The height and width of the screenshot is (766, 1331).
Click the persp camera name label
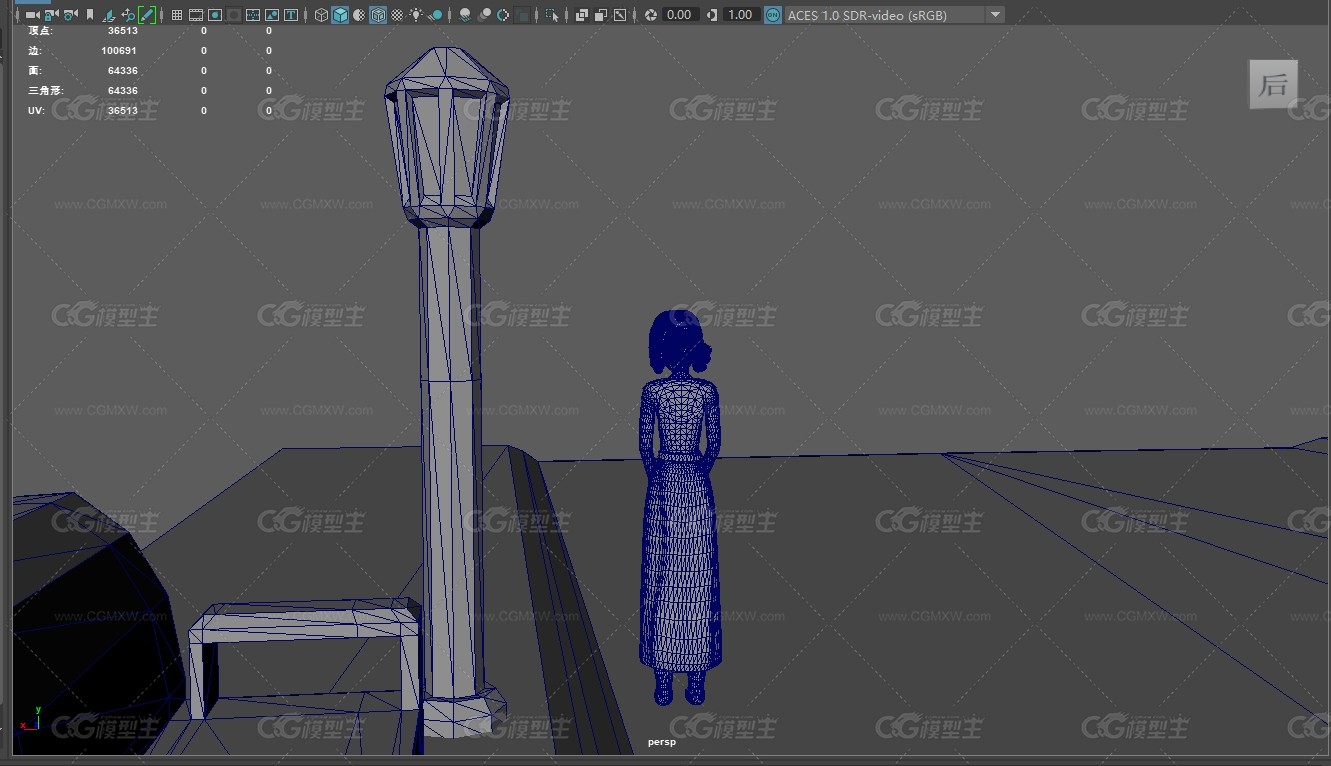coord(662,742)
